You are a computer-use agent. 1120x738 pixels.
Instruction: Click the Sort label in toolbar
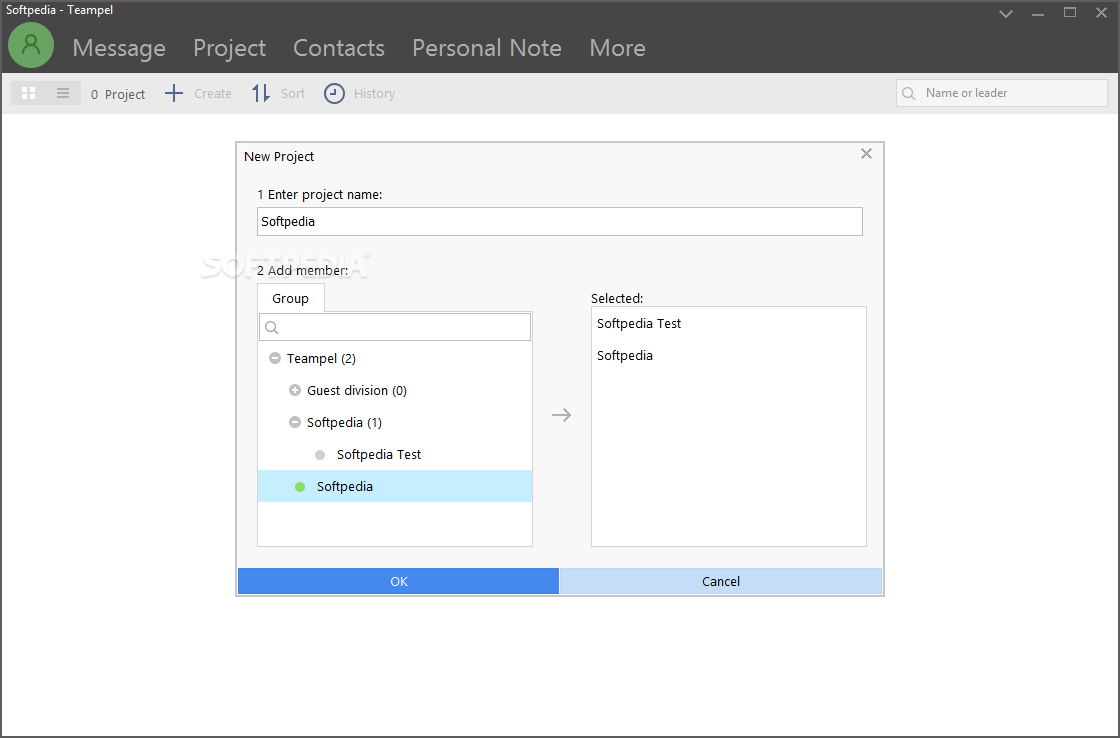click(x=293, y=94)
